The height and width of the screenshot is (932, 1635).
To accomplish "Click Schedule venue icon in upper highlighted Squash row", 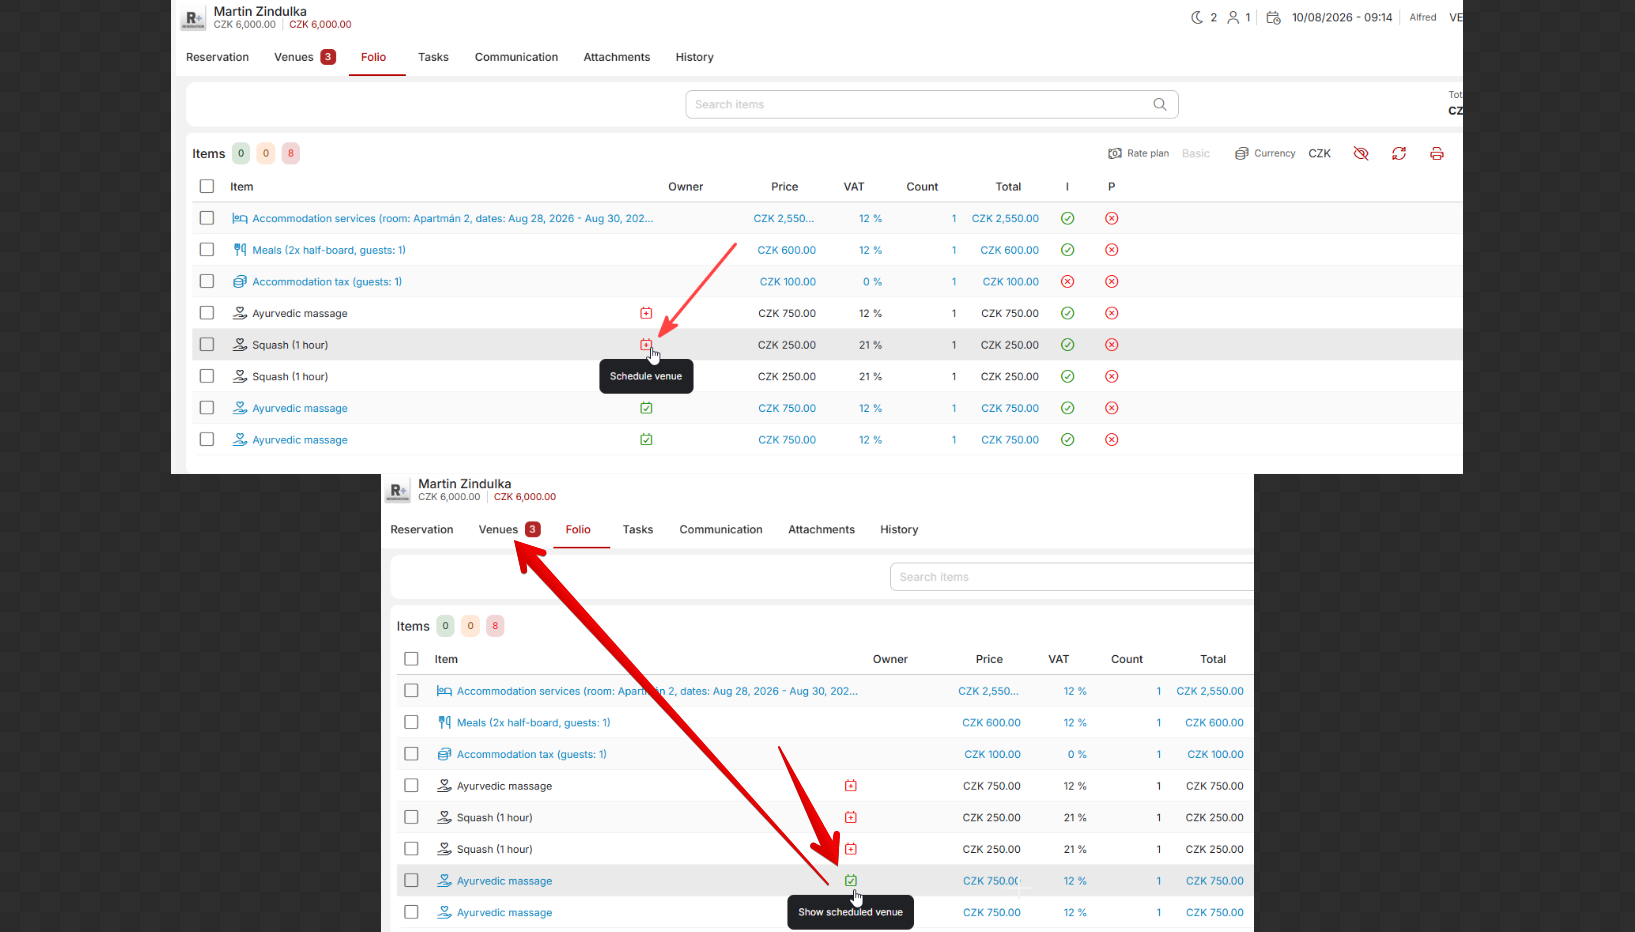I will pos(646,345).
